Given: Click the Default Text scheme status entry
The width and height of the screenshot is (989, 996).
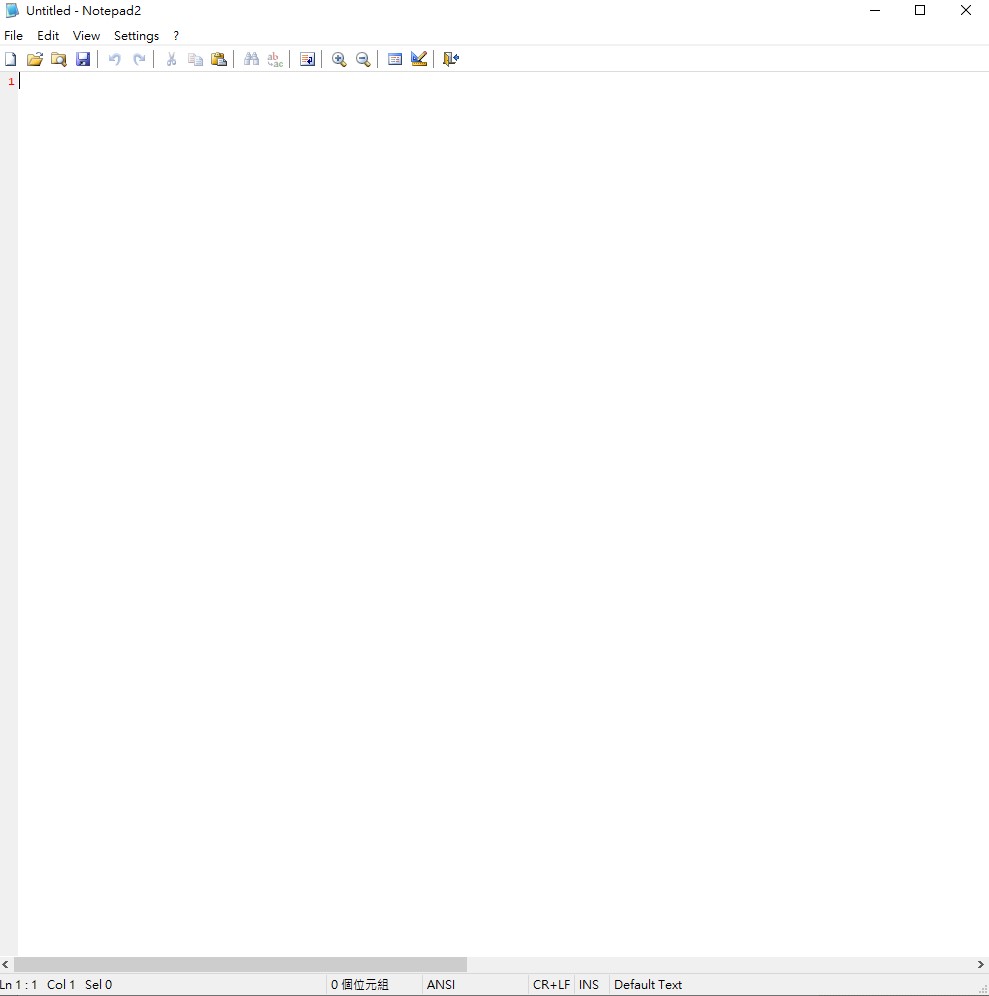Looking at the screenshot, I should (648, 985).
